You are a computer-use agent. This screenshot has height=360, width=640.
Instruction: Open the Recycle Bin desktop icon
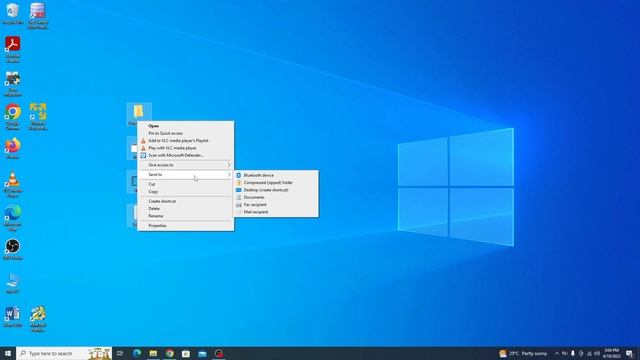13,13
